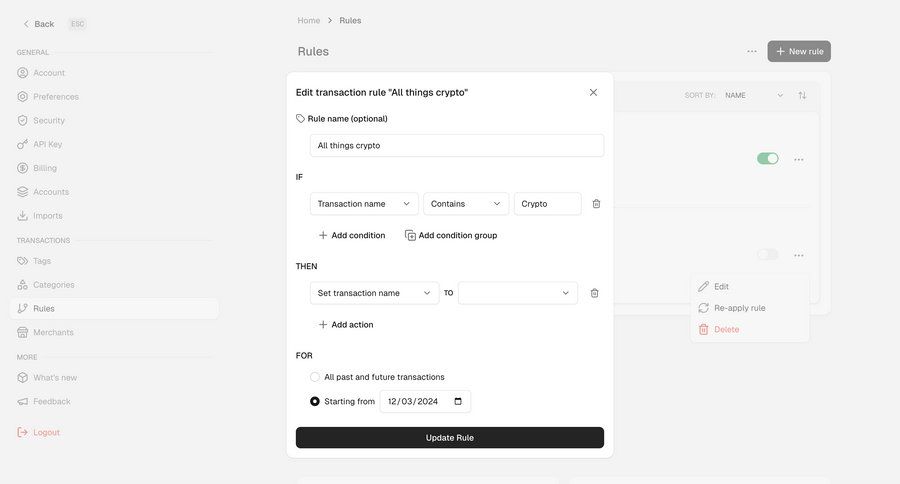Open the Set transaction name action dropdown
This screenshot has height=484, width=900.
374,293
